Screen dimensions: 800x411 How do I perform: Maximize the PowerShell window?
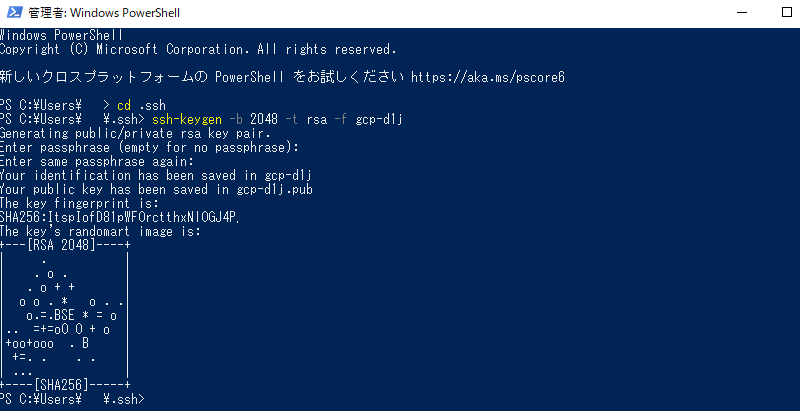click(x=786, y=13)
